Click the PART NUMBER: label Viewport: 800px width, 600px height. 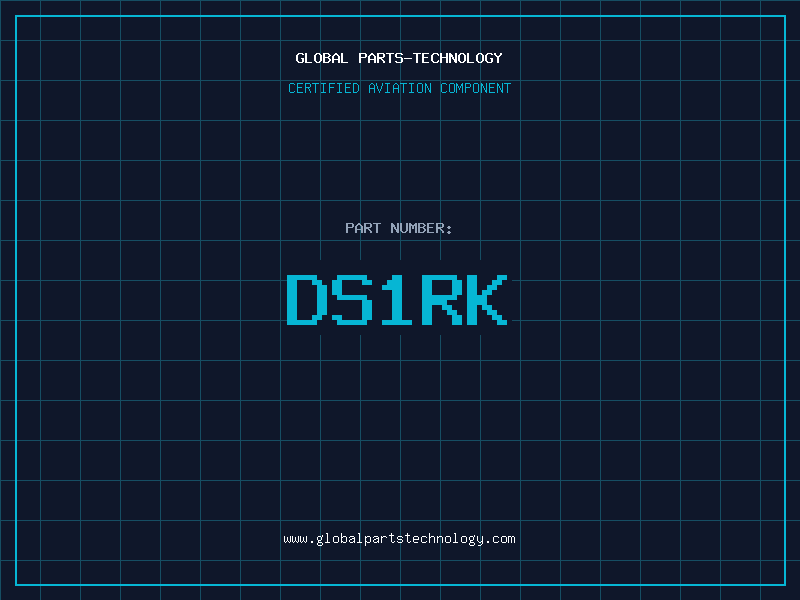[399, 228]
